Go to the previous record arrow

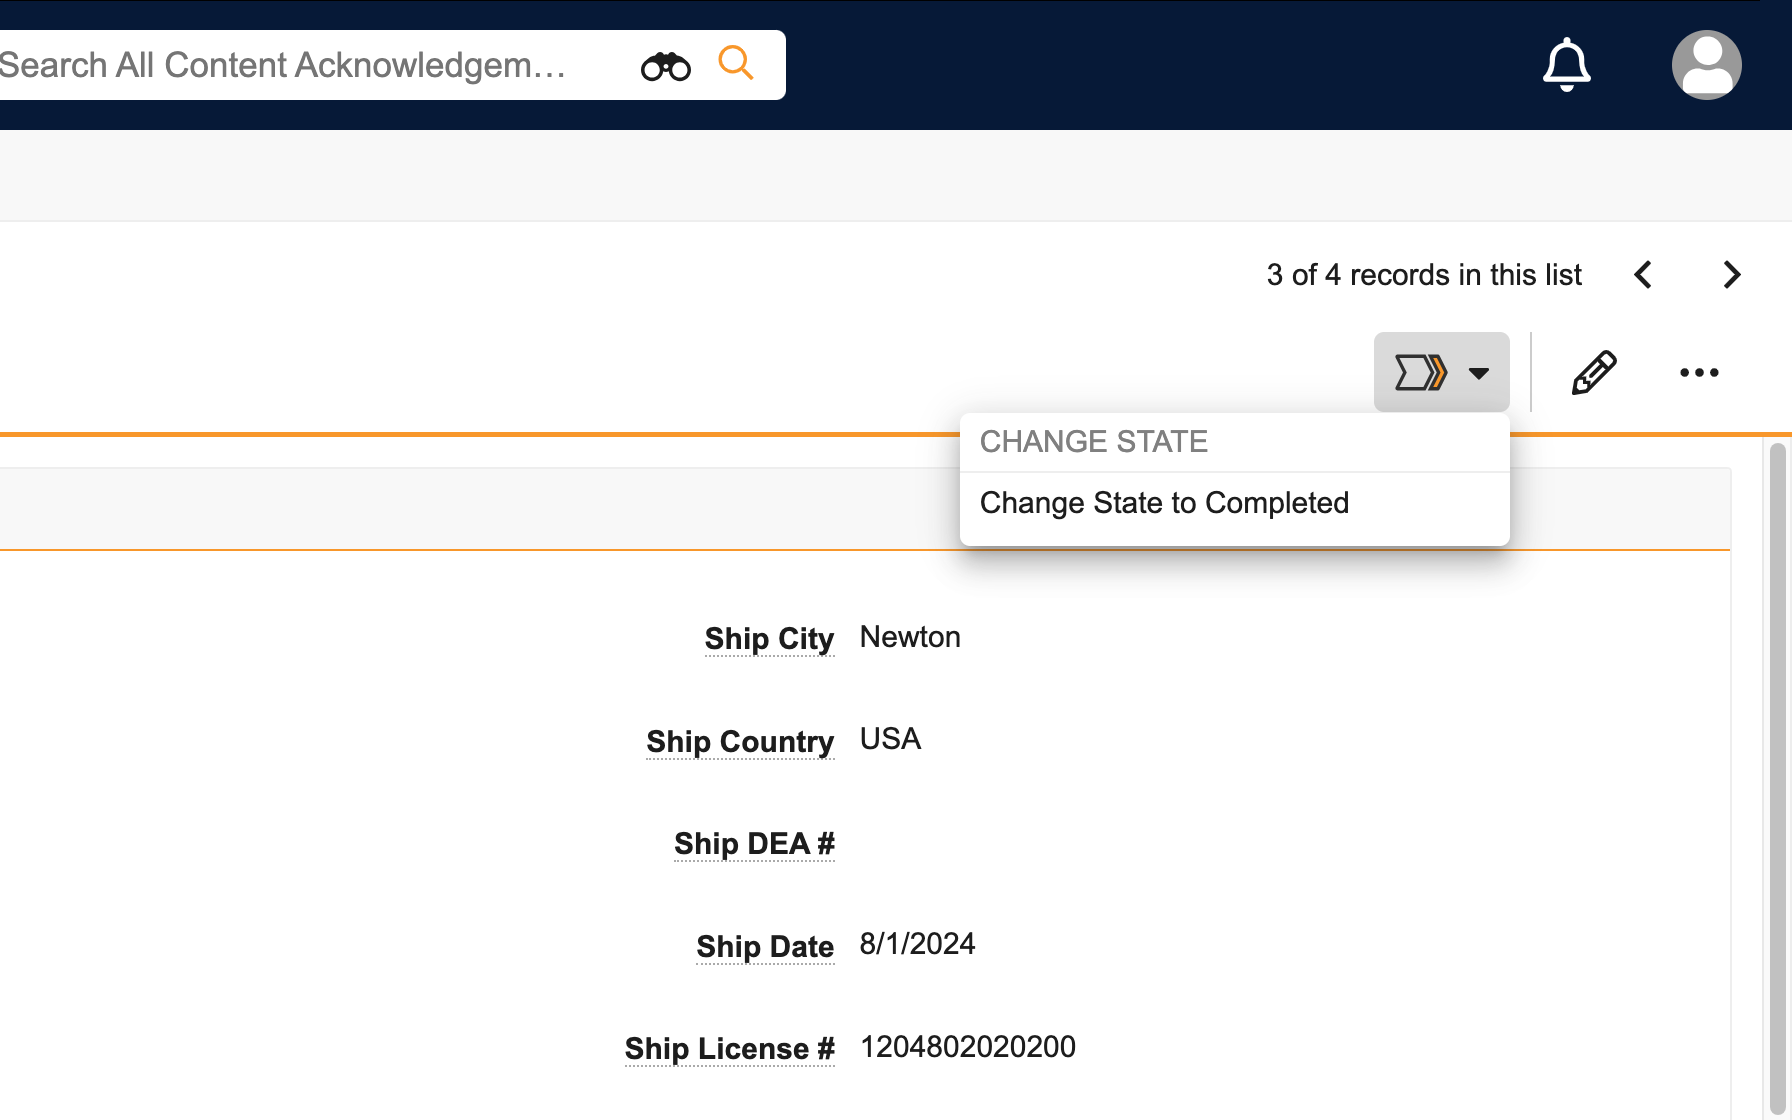(1643, 275)
